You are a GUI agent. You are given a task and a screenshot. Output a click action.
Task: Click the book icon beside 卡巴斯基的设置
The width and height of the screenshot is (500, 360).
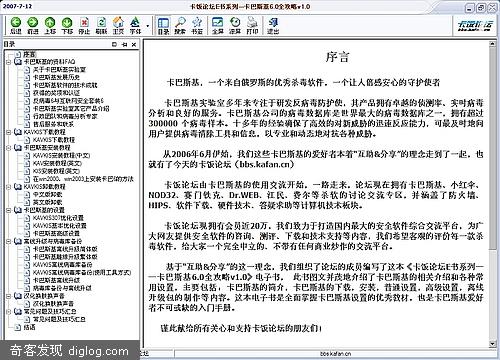click(18, 210)
